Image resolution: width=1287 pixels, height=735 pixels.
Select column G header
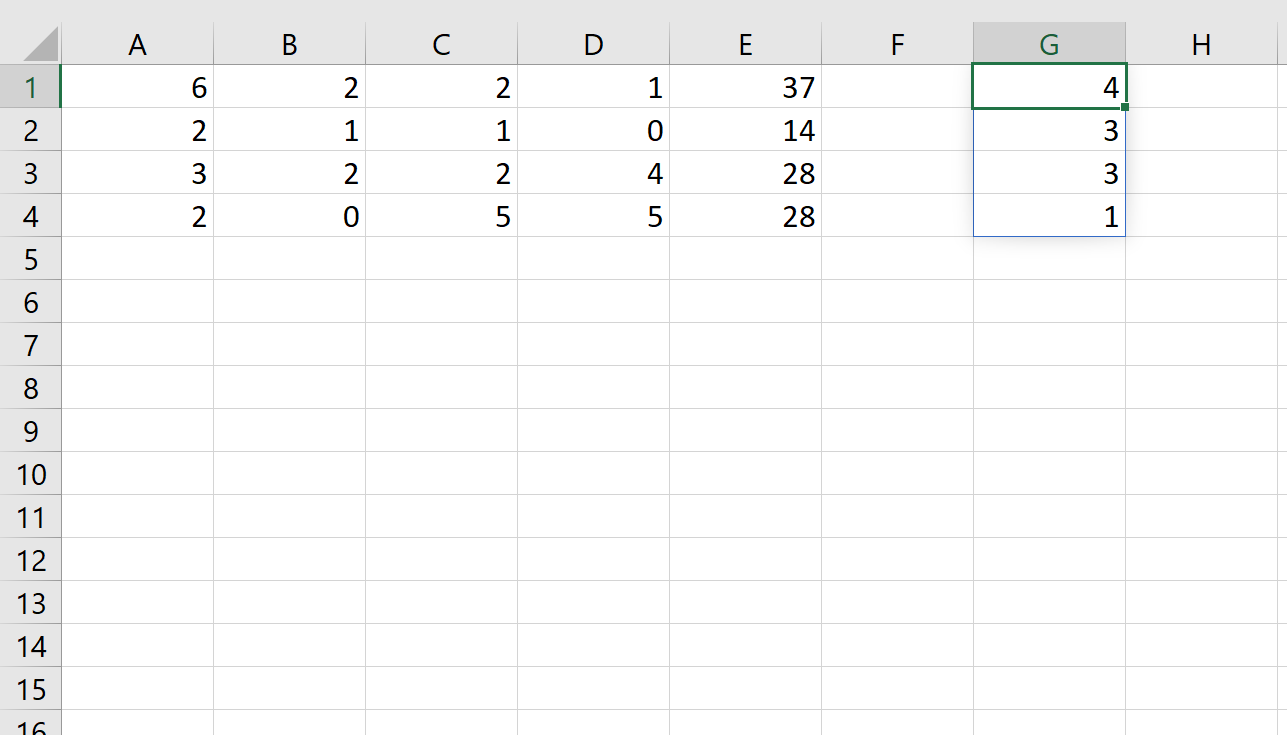1049,44
